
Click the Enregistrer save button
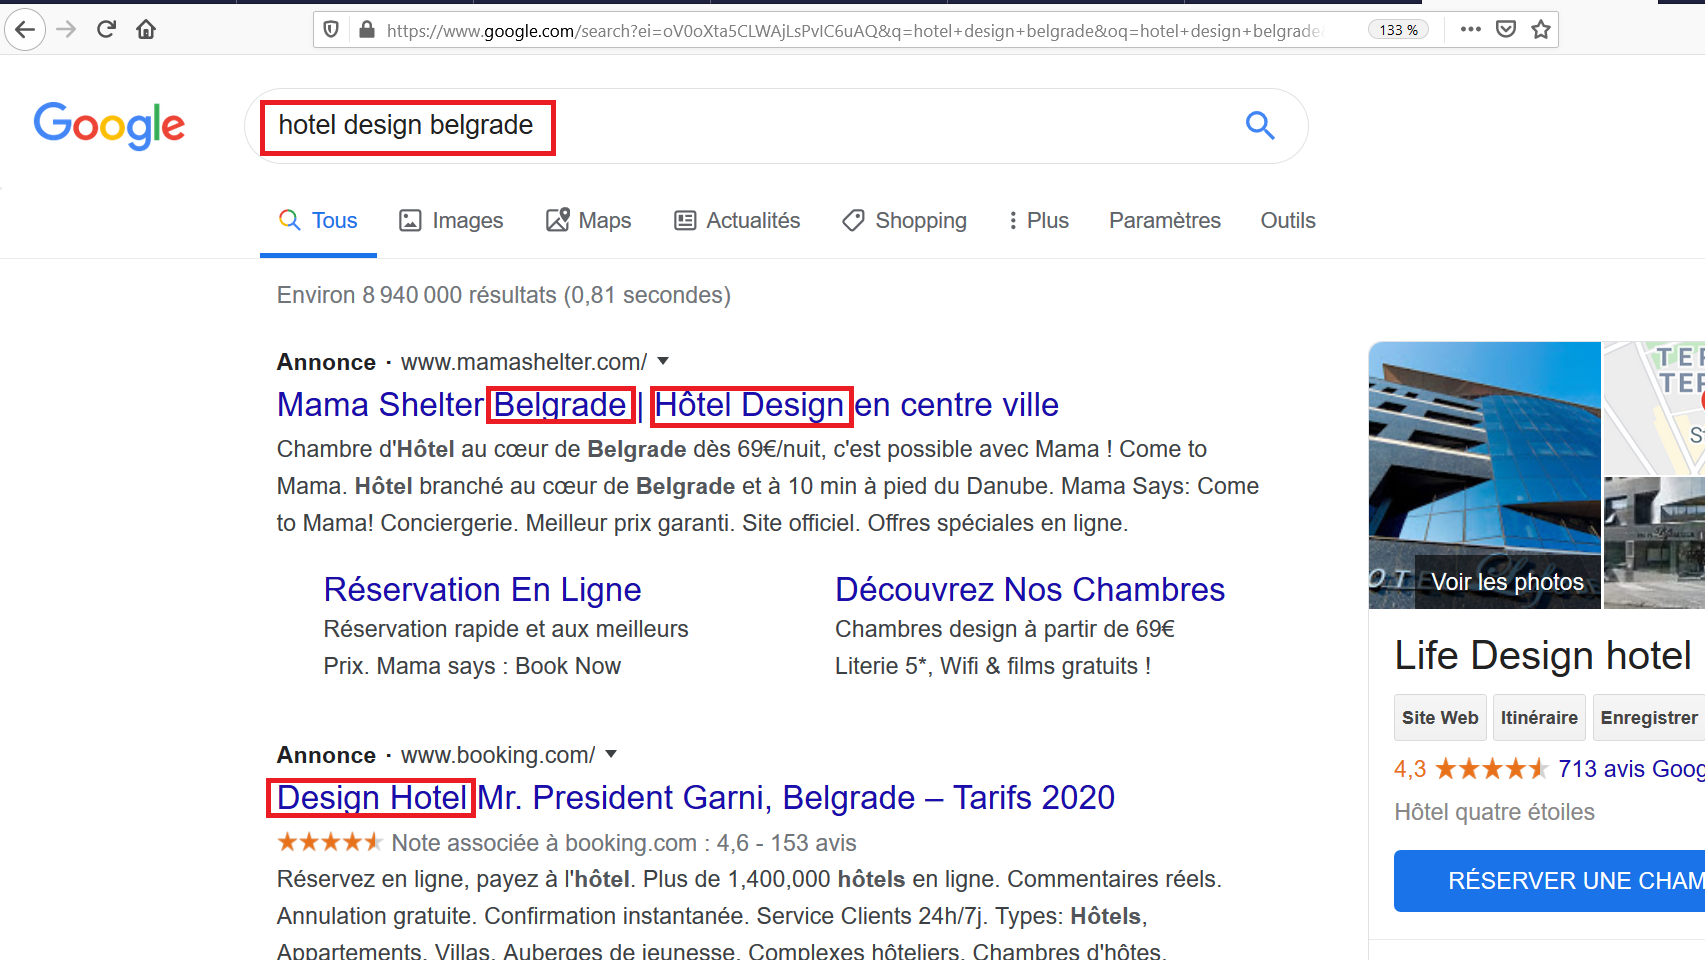[x=1649, y=717]
